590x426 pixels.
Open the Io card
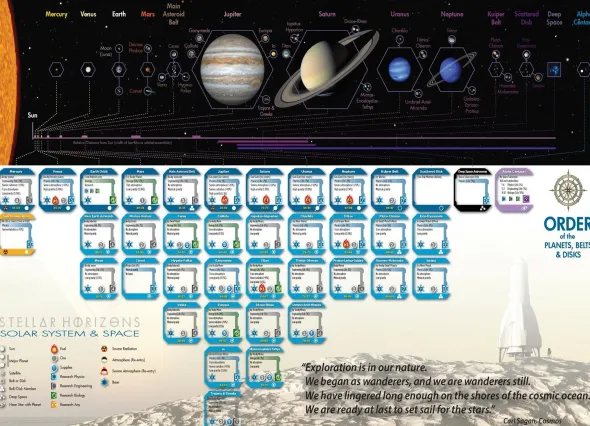point(224,368)
